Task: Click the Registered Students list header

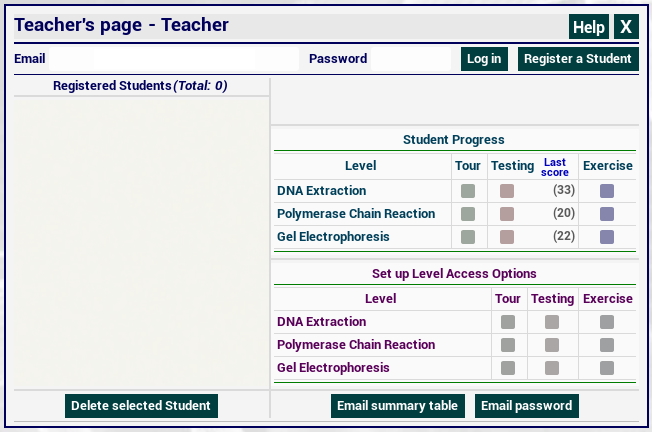Action: [x=140, y=86]
